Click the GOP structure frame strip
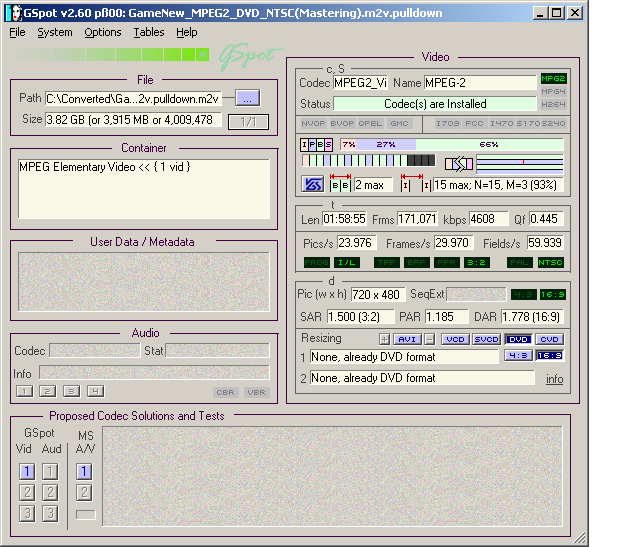The image size is (640, 547). pos(368,160)
